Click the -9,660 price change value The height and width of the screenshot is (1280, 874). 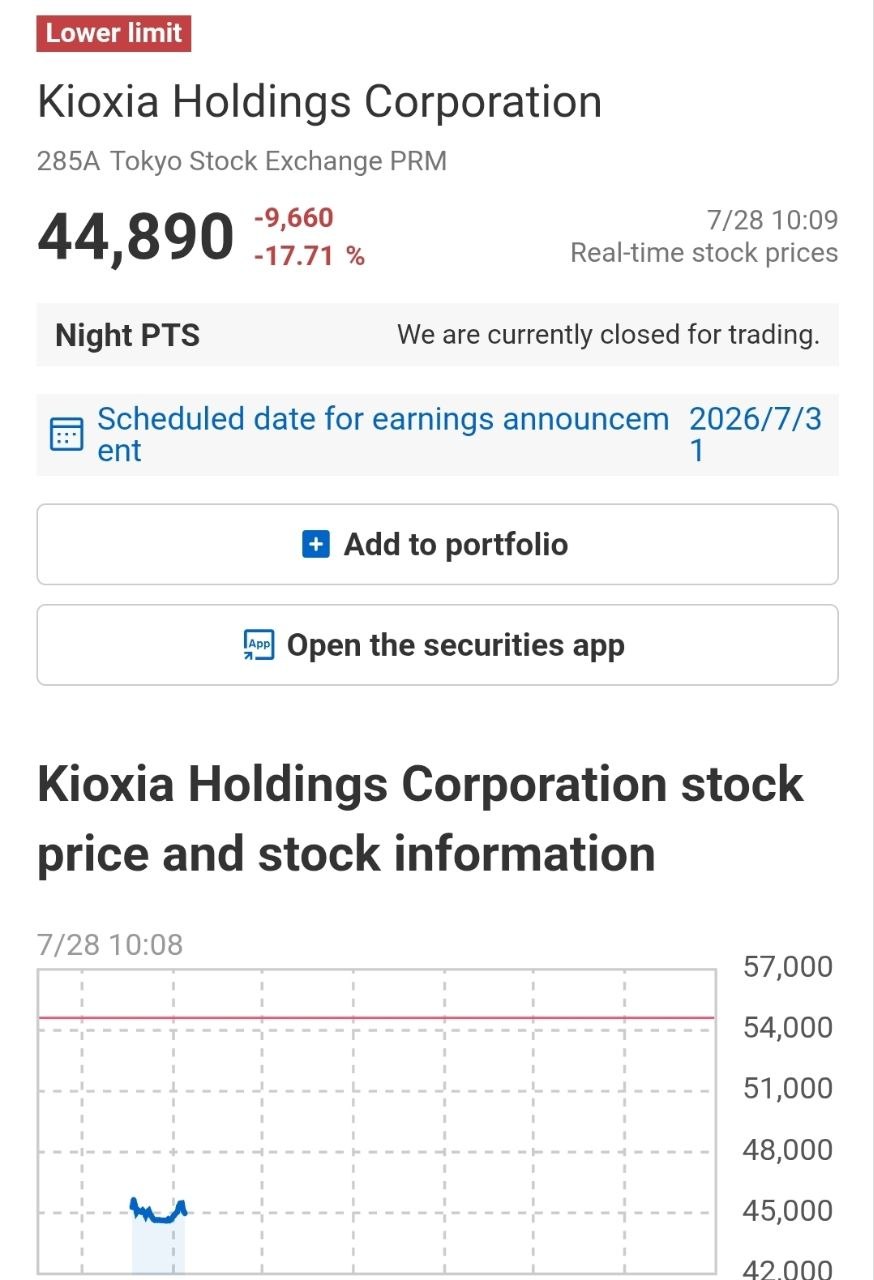293,218
